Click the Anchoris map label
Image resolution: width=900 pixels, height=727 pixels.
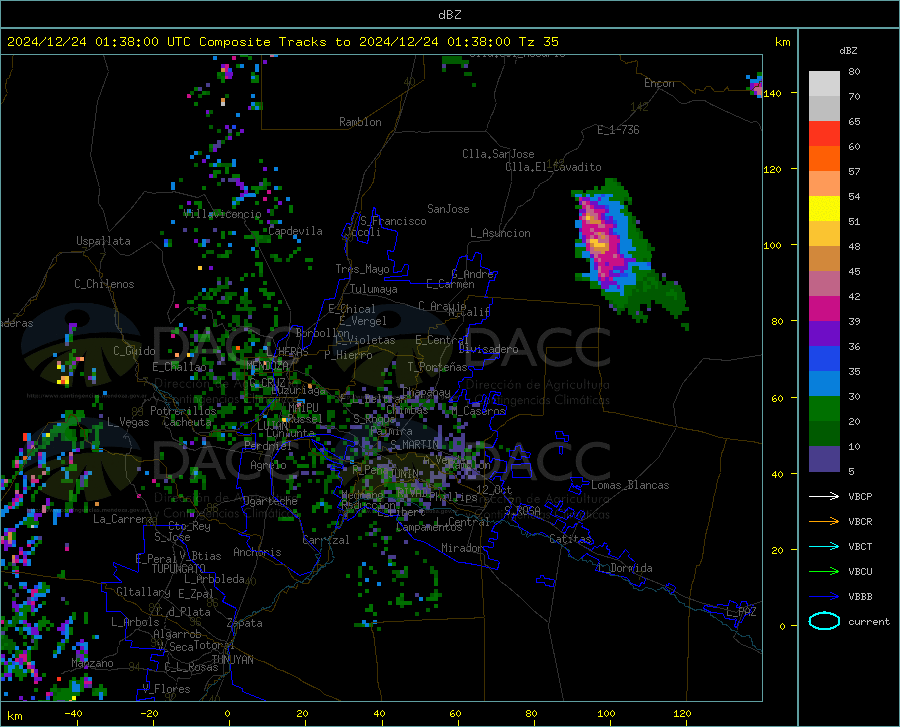click(257, 552)
